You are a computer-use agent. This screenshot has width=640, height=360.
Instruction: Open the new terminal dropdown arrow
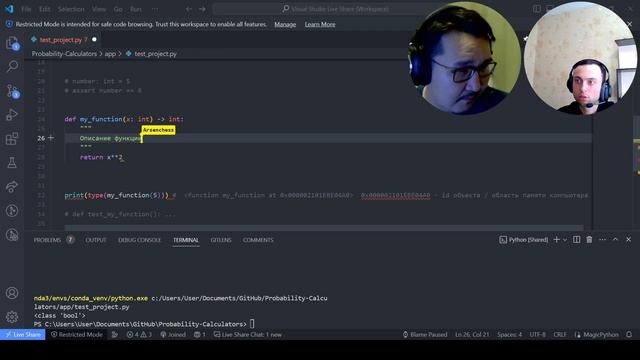pyautogui.click(x=565, y=240)
